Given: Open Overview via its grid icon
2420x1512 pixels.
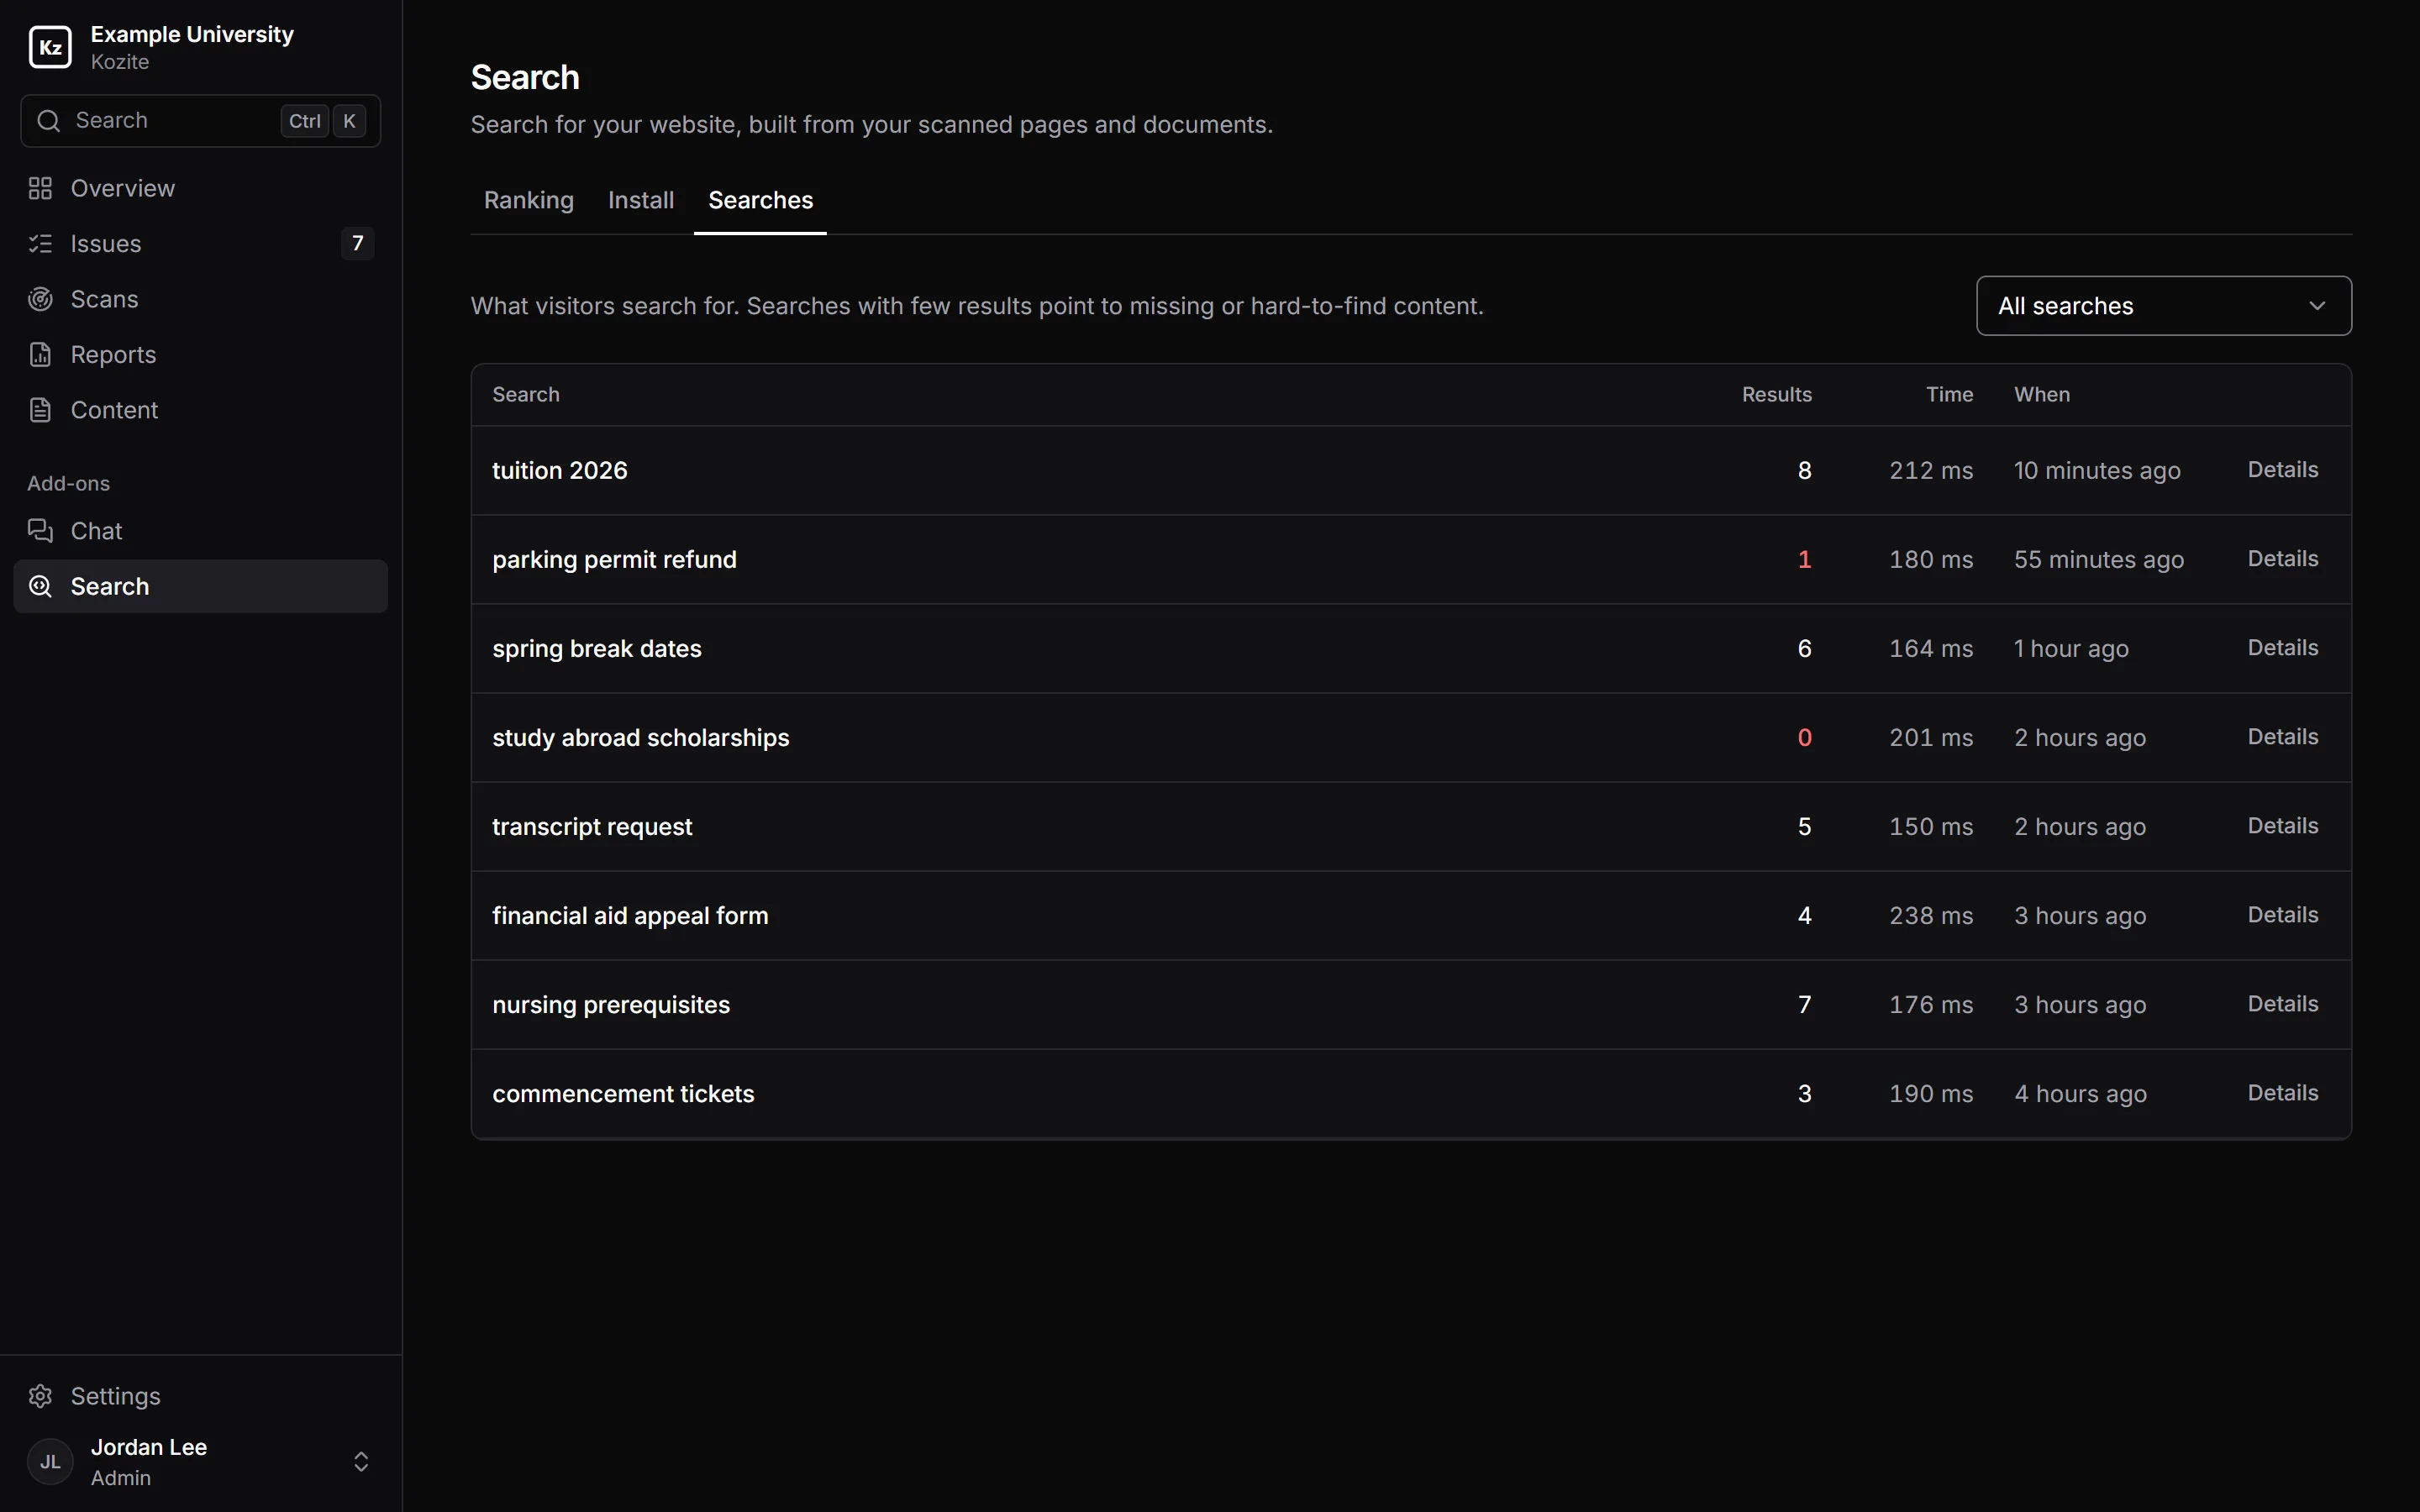Looking at the screenshot, I should (x=40, y=188).
